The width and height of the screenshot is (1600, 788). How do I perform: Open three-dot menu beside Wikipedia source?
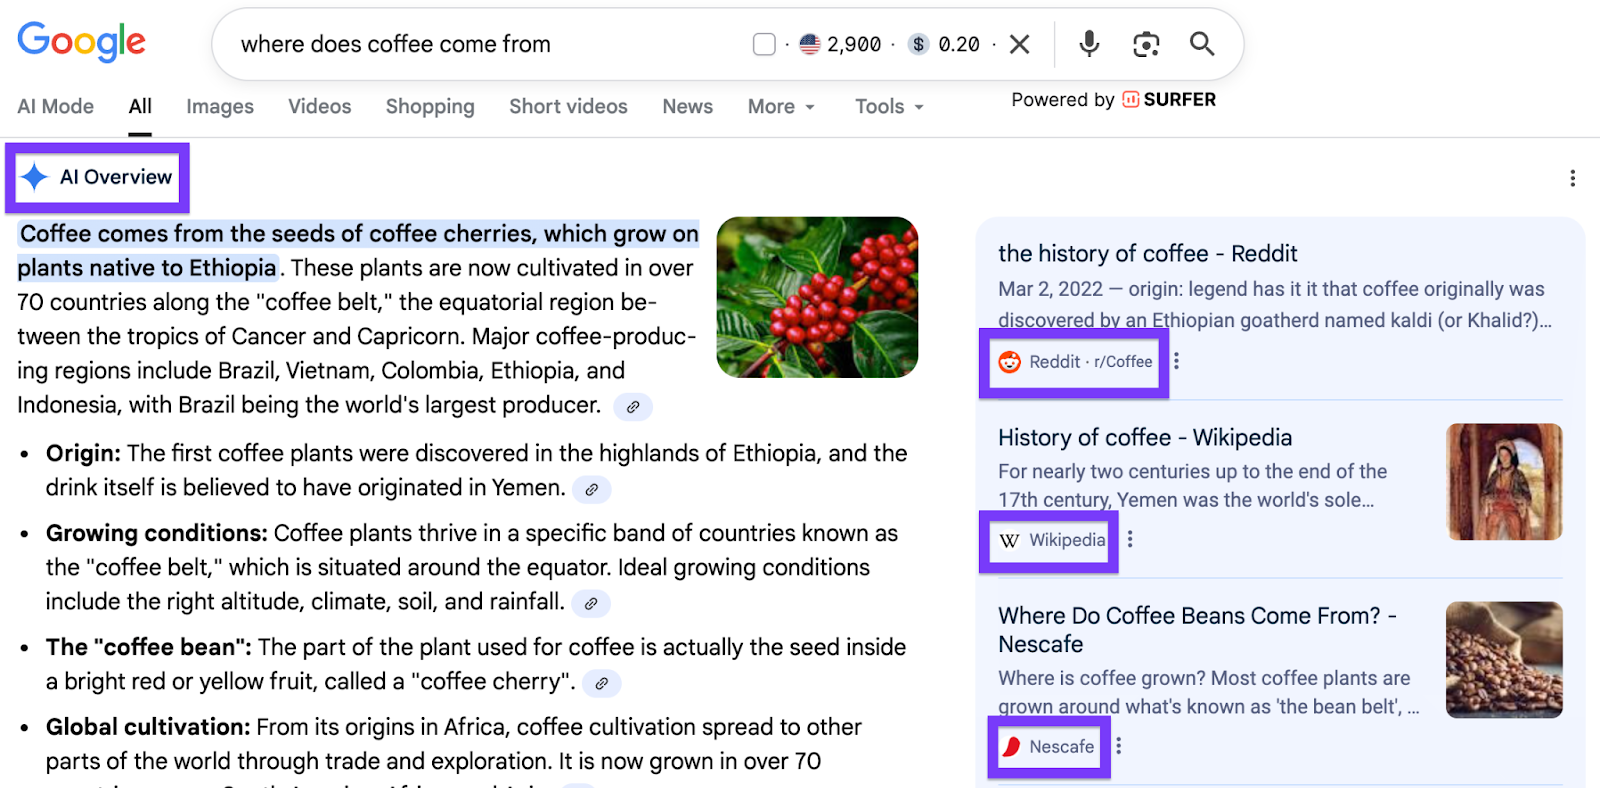pyautogui.click(x=1131, y=539)
